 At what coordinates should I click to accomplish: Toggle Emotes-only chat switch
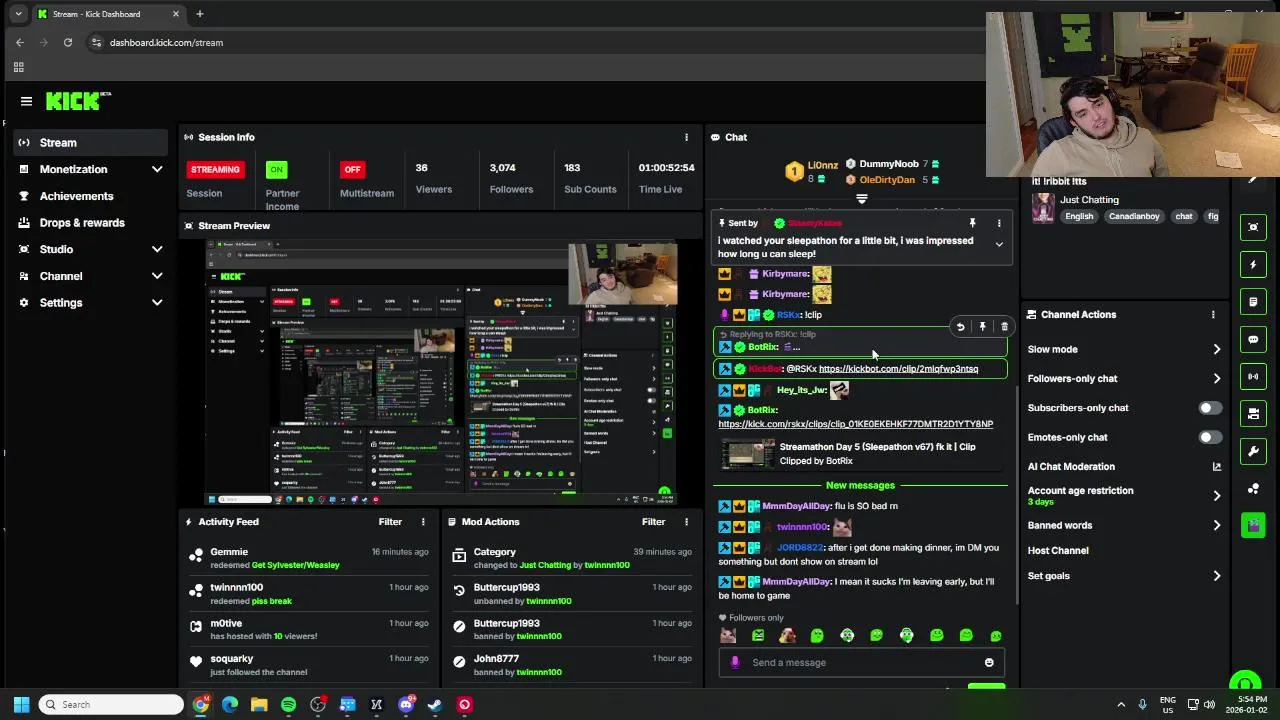tap(1209, 437)
